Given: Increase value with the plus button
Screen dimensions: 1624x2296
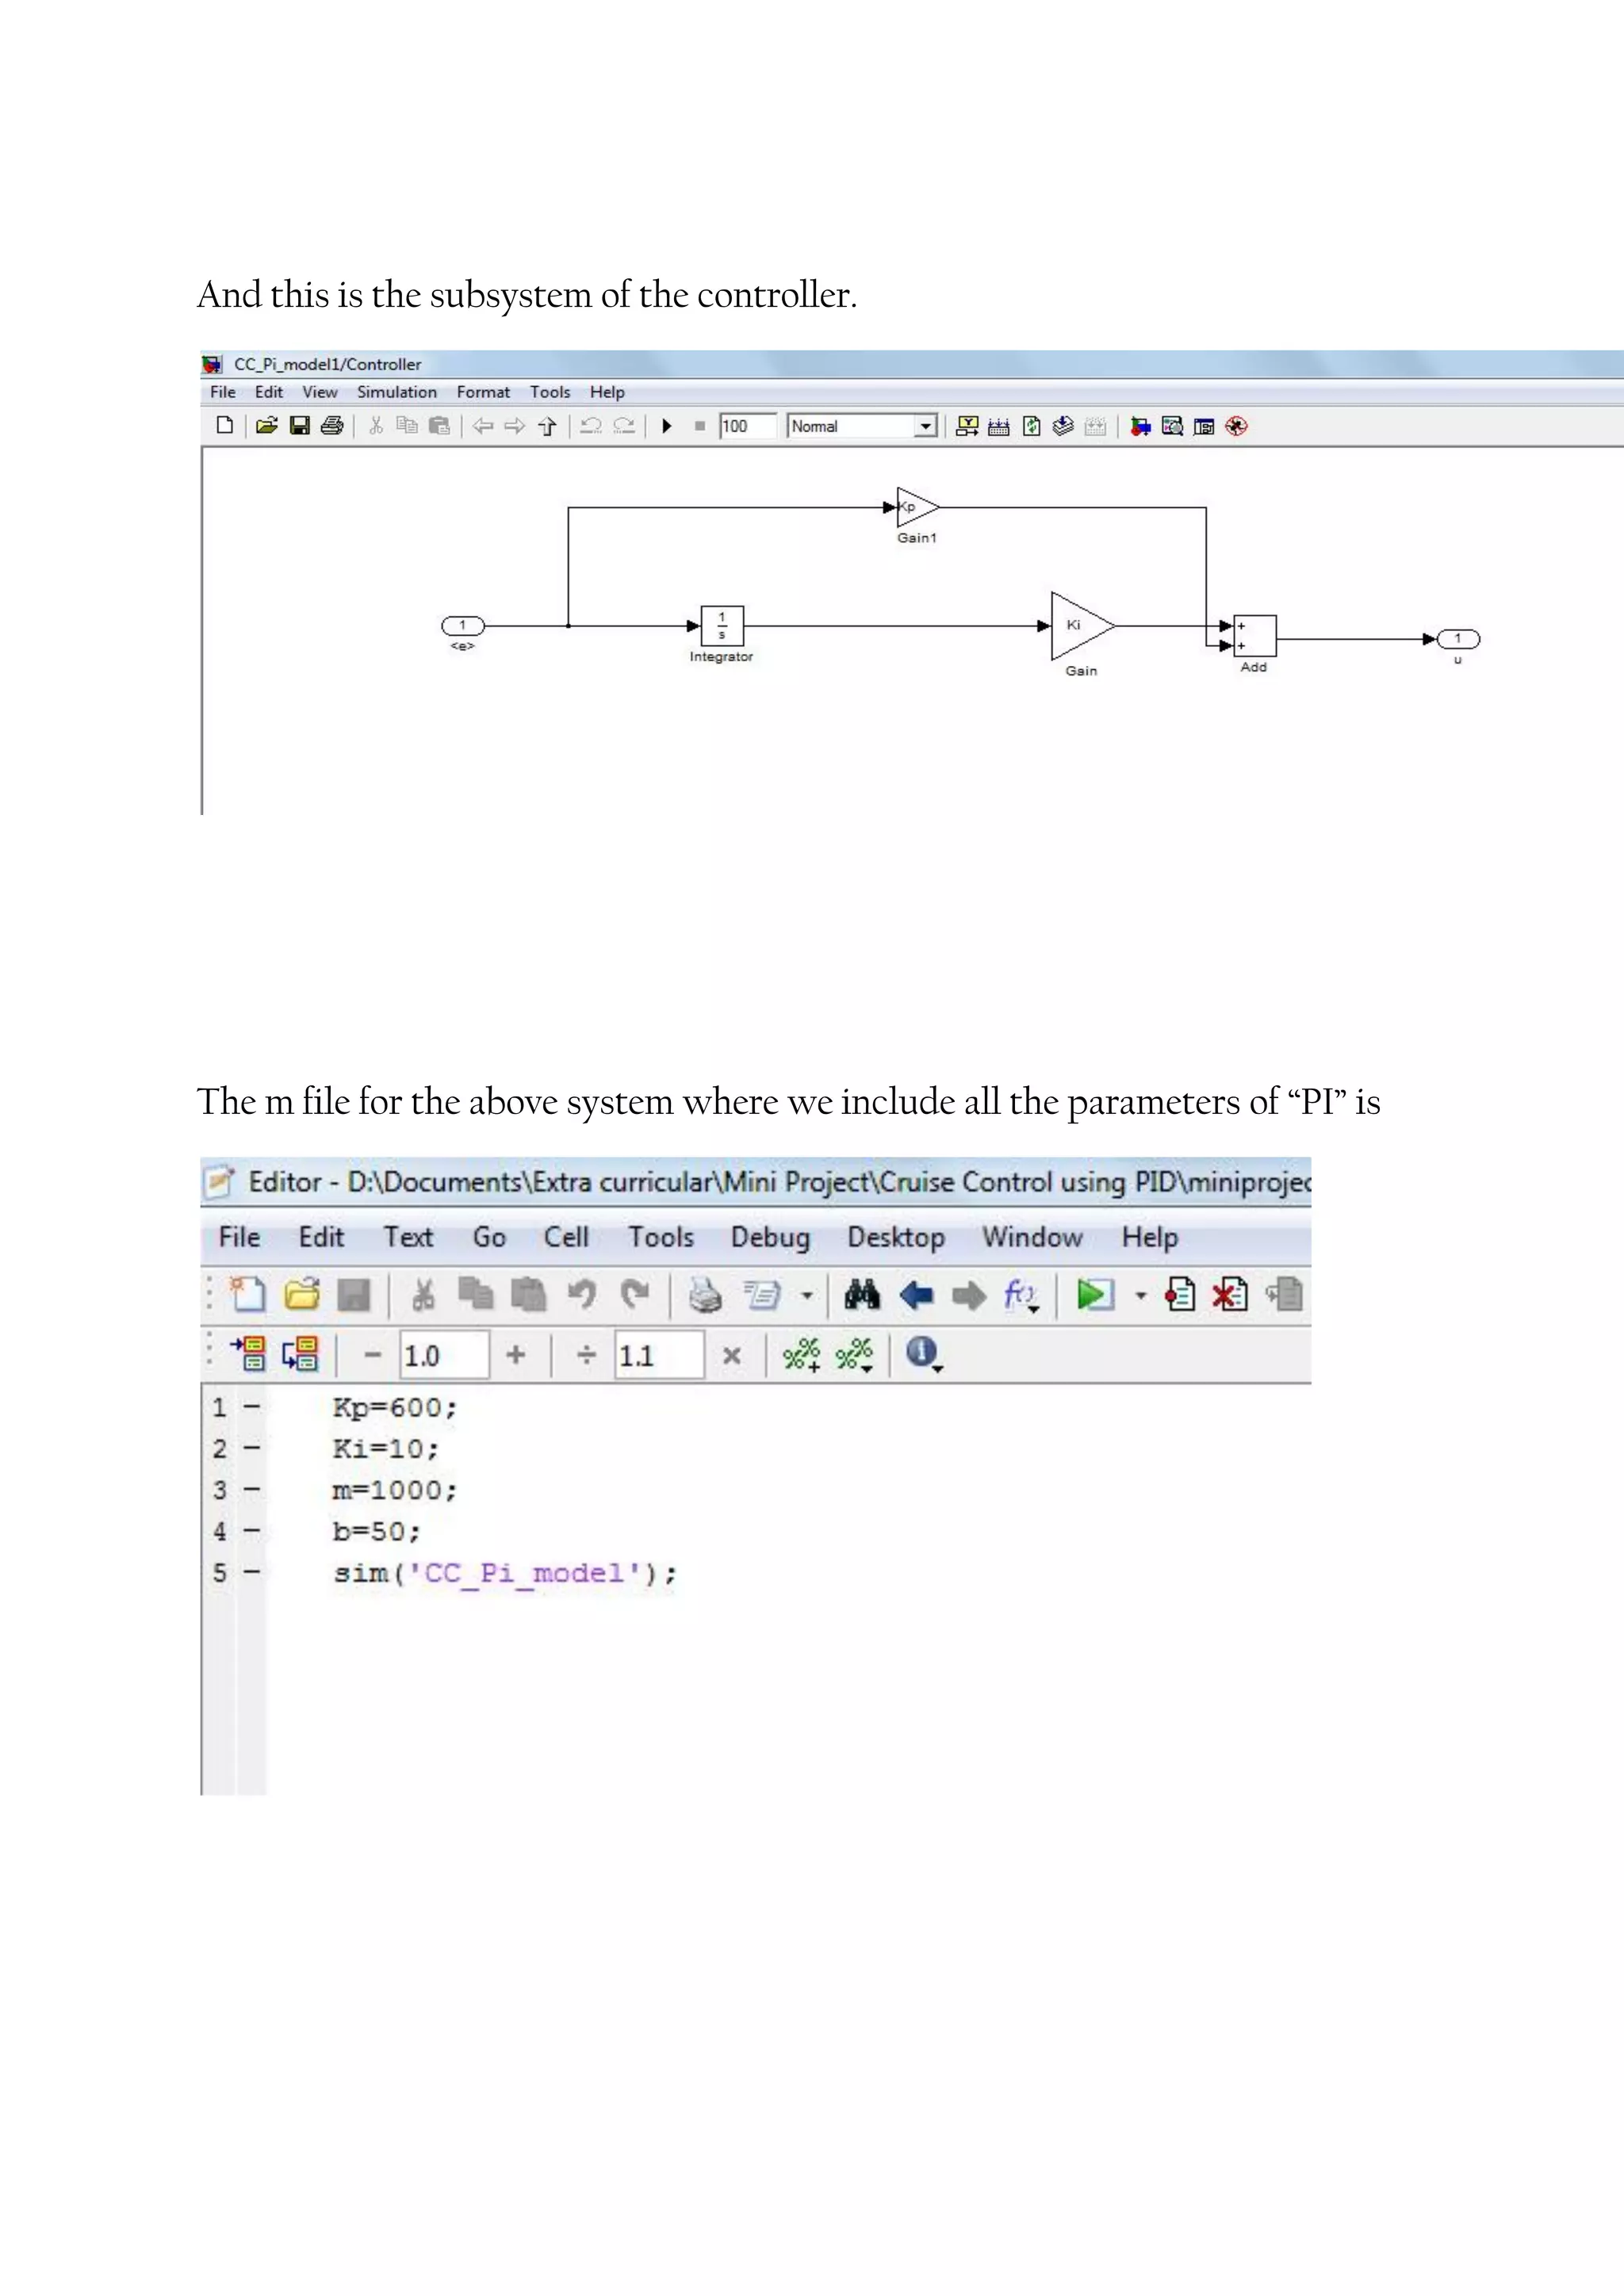Looking at the screenshot, I should pyautogui.click(x=516, y=1355).
